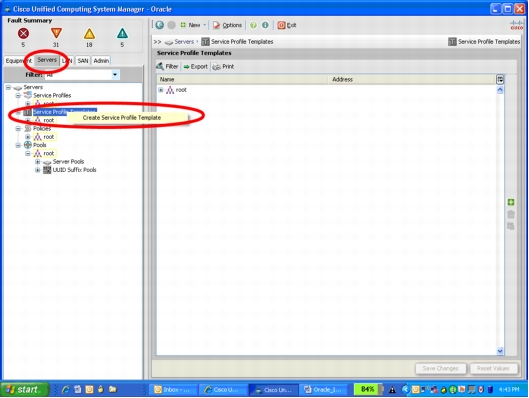This screenshot has width=529, height=398.
Task: Click the Exit toolbar button
Action: (287, 25)
